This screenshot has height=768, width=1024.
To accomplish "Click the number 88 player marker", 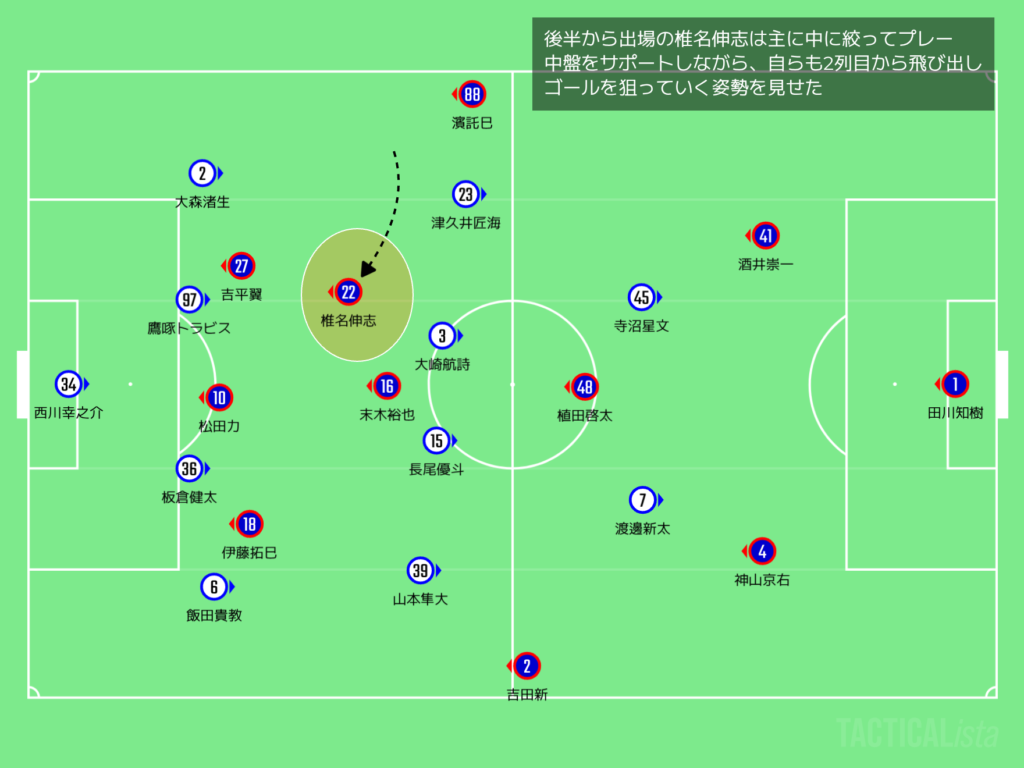I will point(473,95).
